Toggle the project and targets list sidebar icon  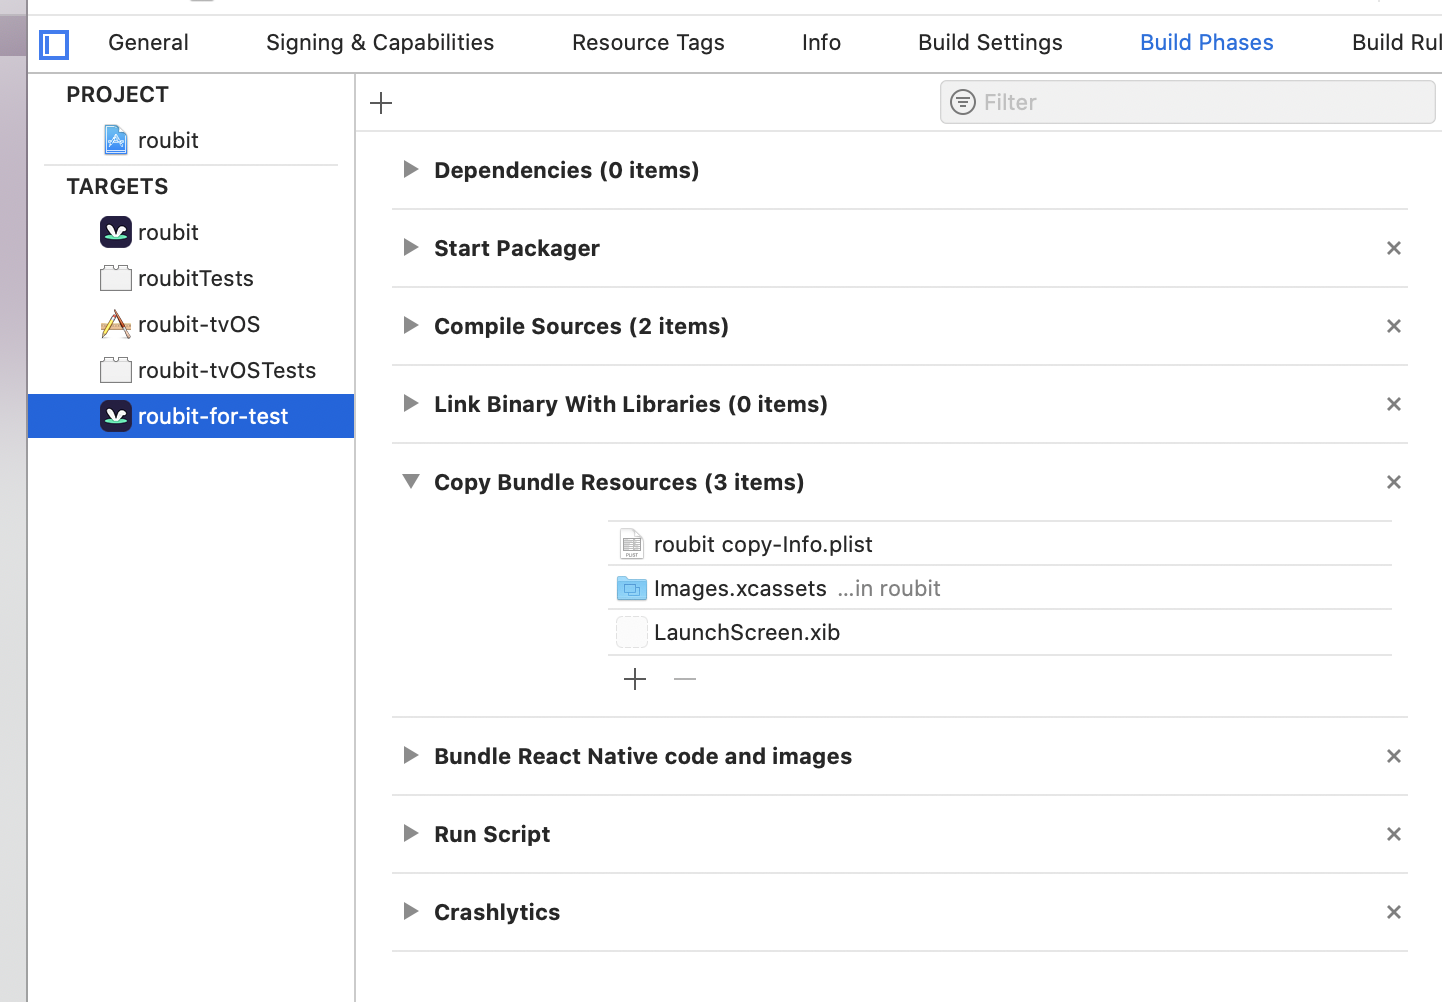click(x=54, y=44)
